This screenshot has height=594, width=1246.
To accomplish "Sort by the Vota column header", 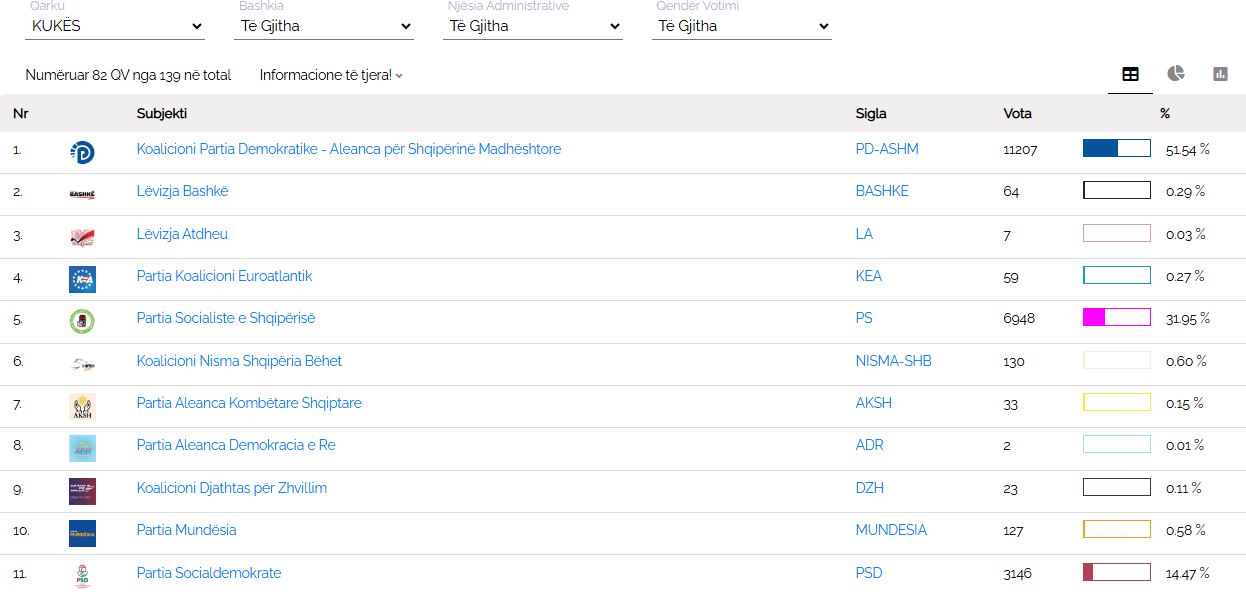I will (x=1017, y=113).
